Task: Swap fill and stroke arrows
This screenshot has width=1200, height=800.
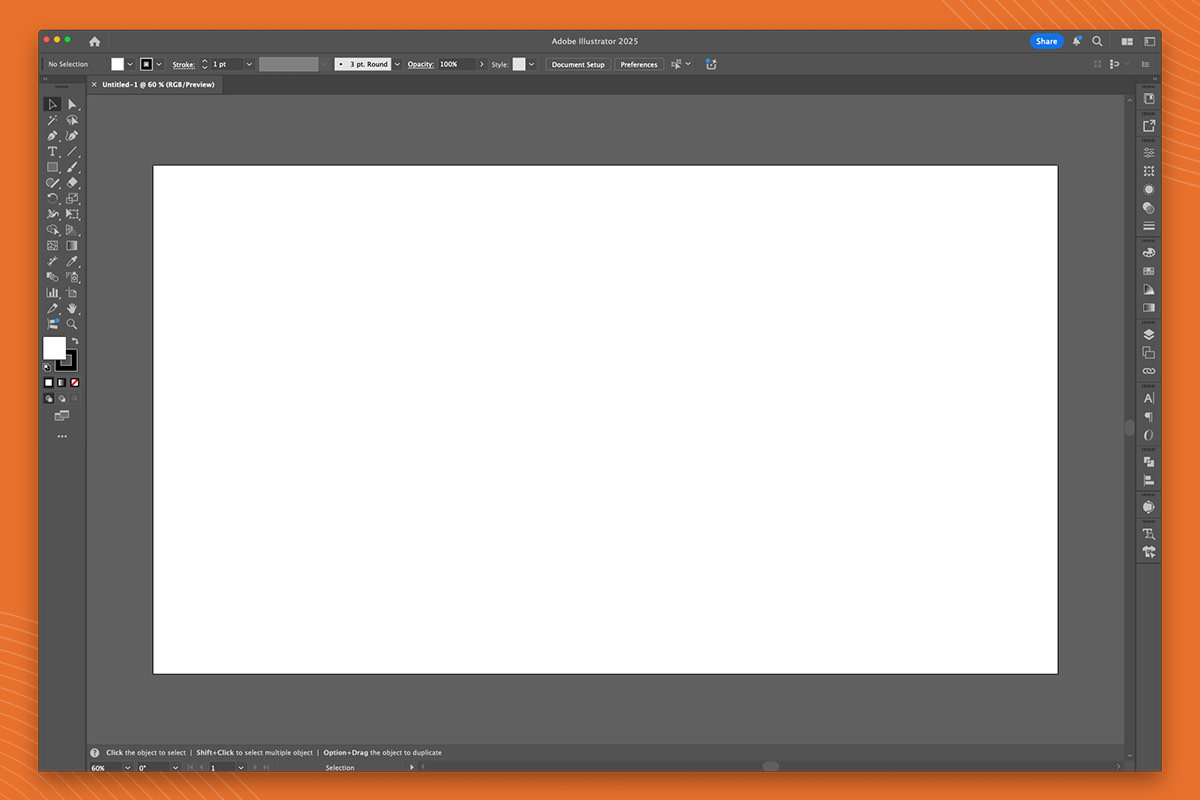Action: pos(74,341)
